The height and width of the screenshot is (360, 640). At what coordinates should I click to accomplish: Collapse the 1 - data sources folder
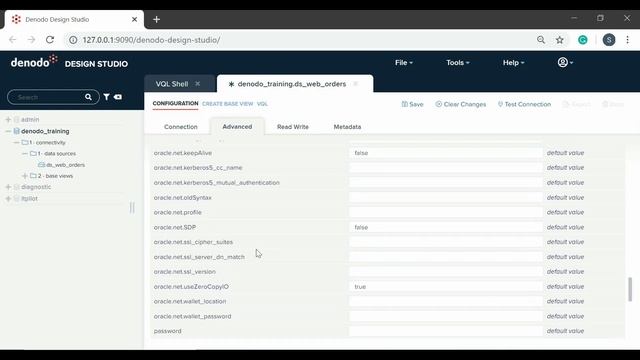point(25,153)
